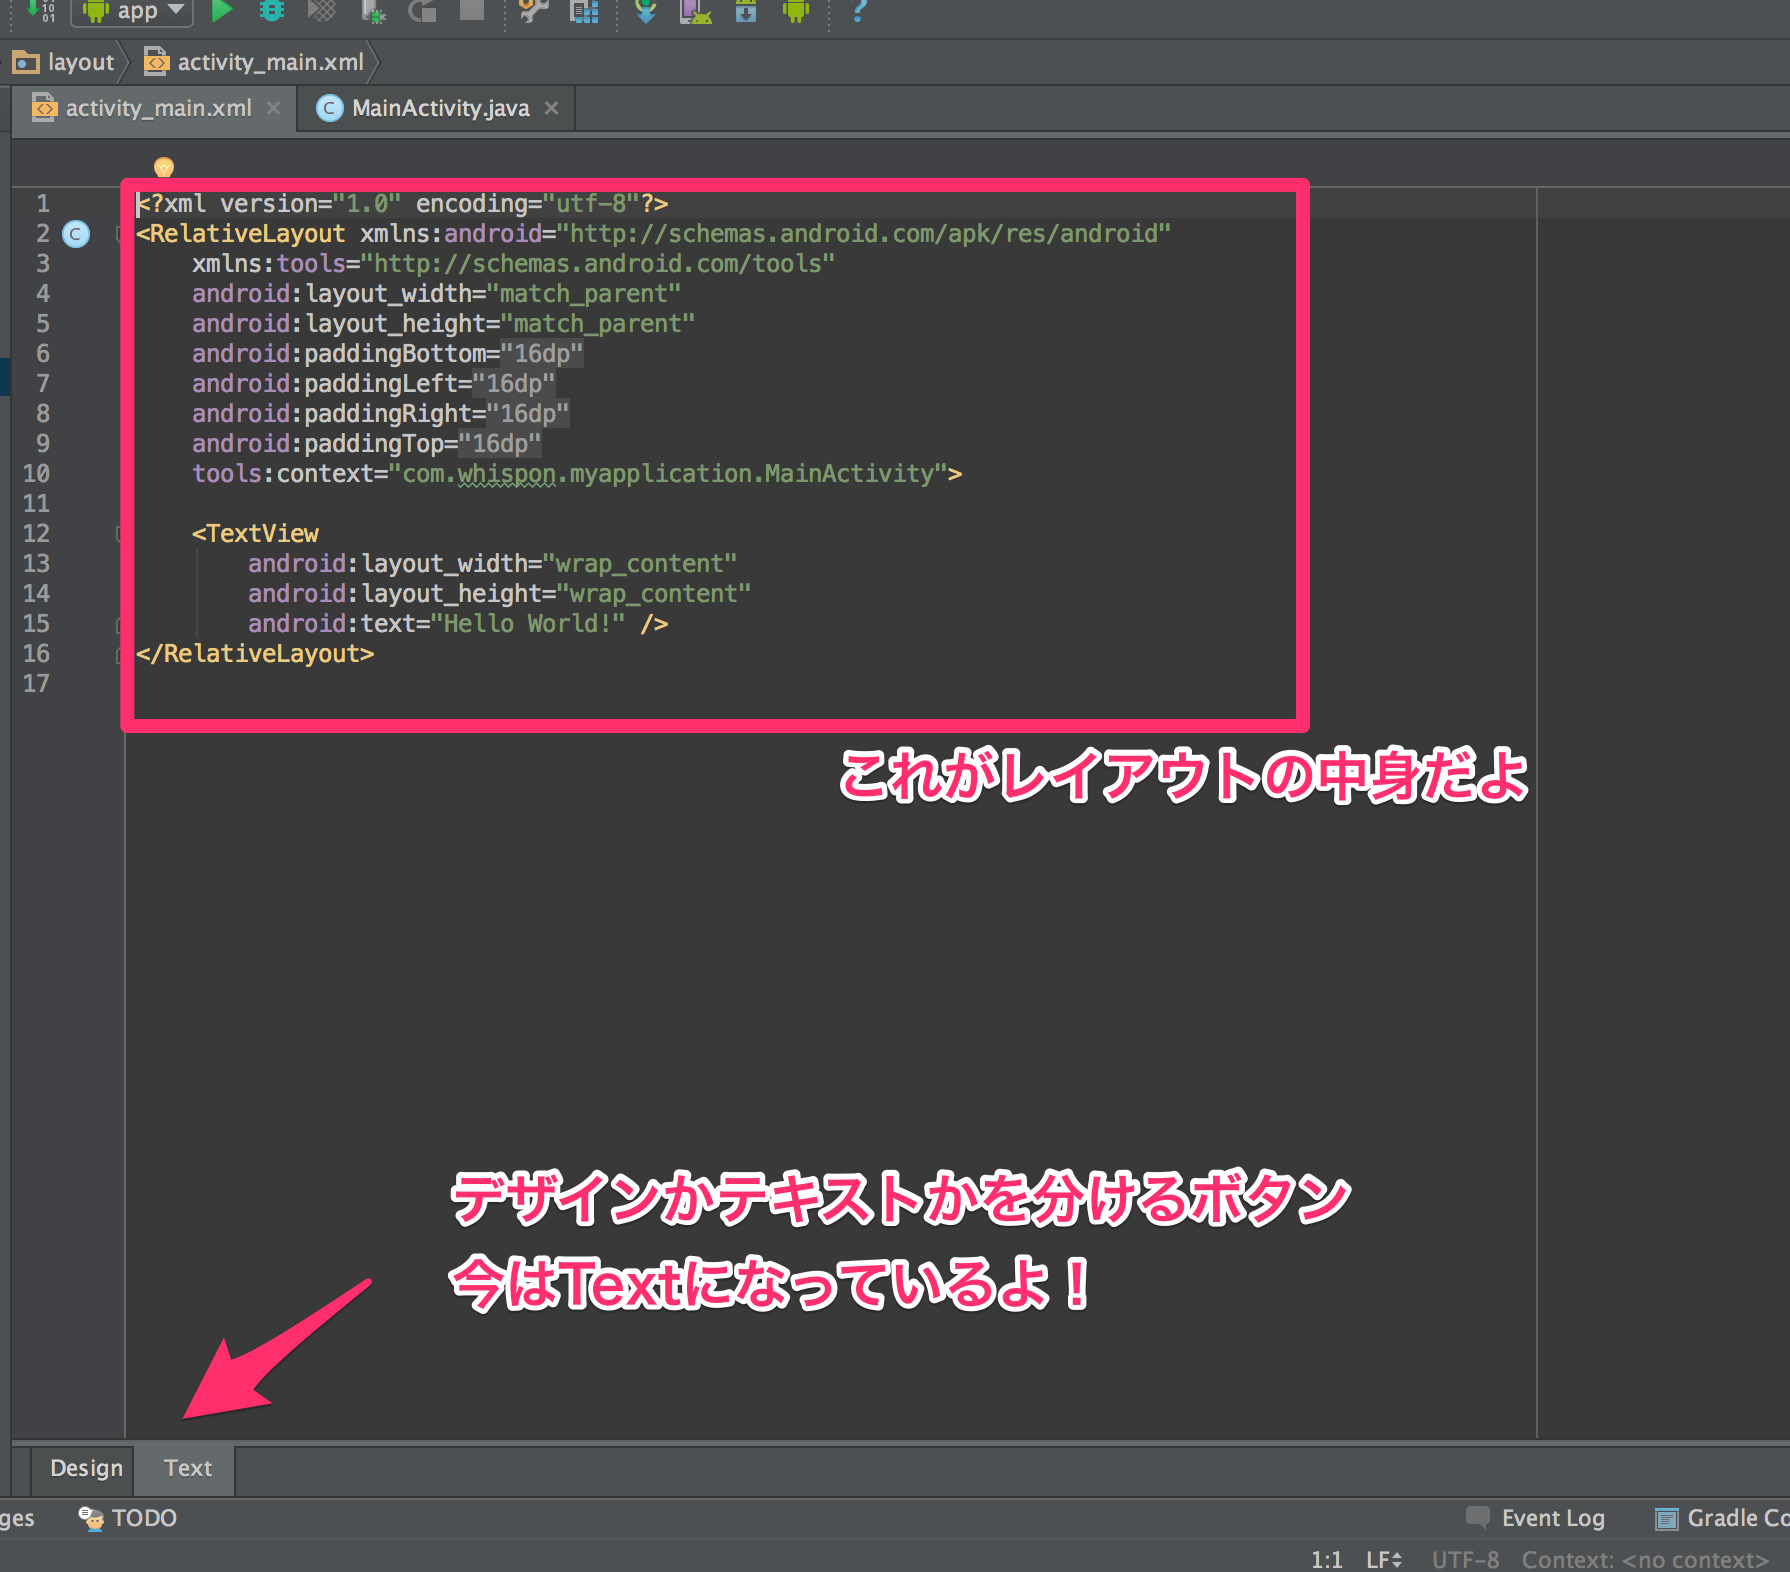This screenshot has height=1572, width=1790.
Task: Click paddingTop 16dp value
Action: 499,444
